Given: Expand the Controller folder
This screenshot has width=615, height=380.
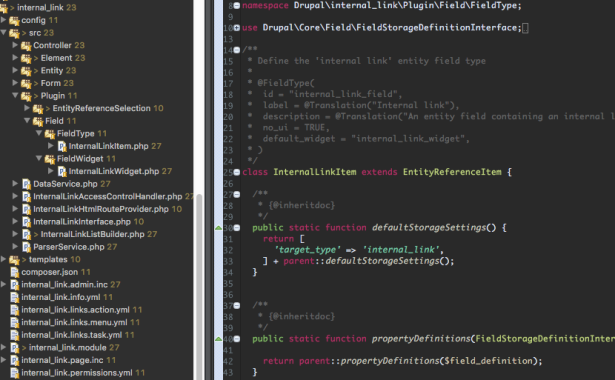Looking at the screenshot, I should 15,45.
